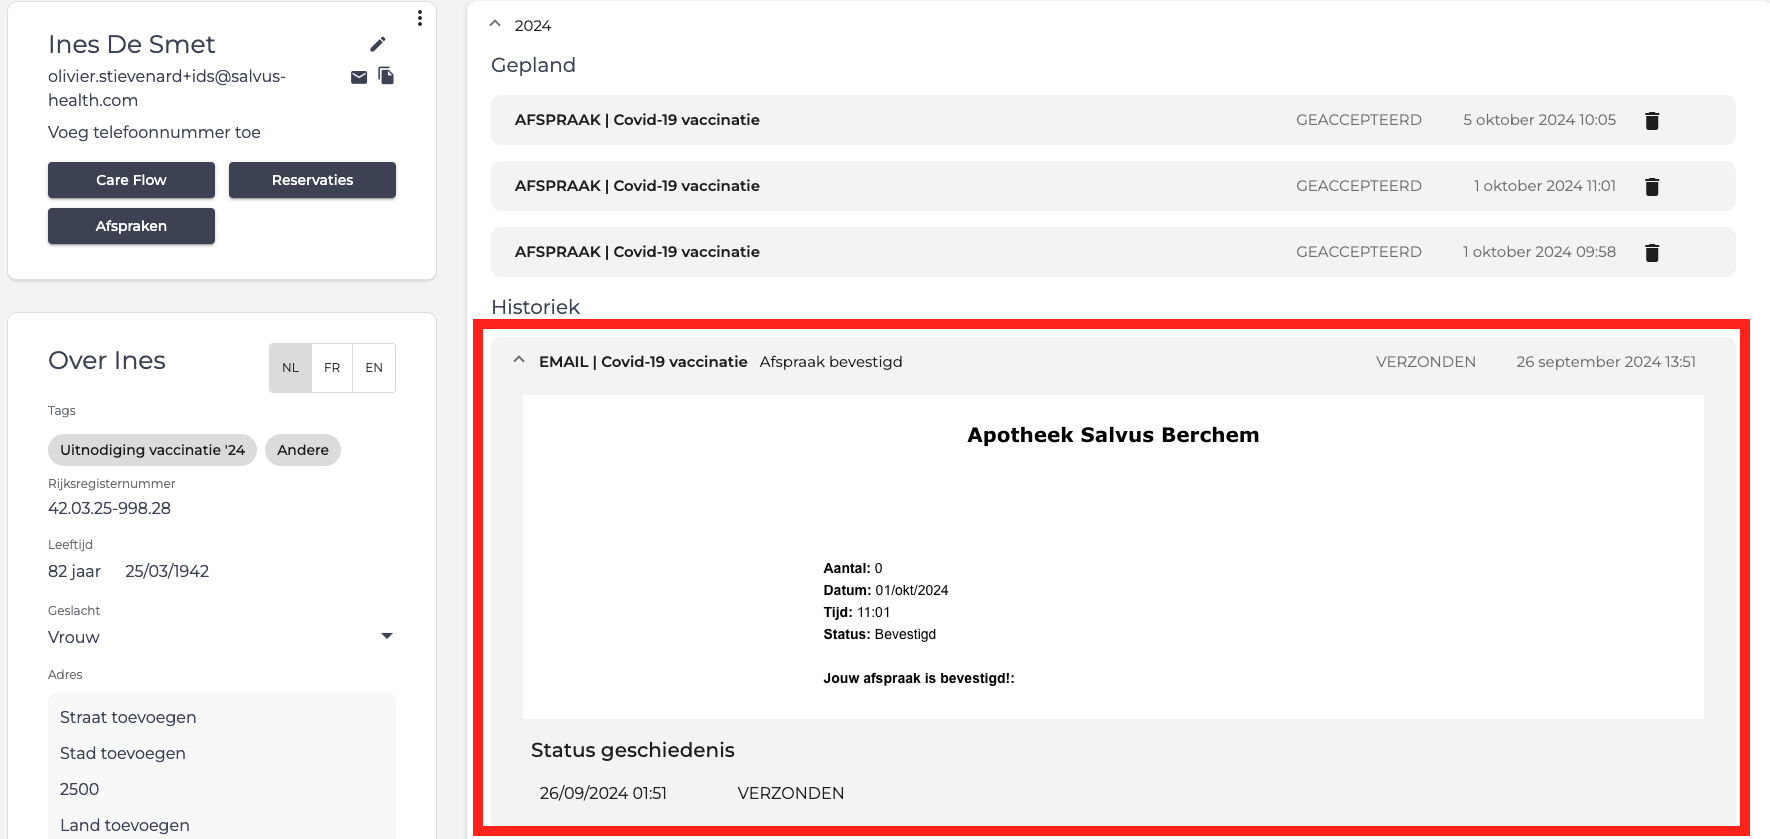Delete the 1 oktober 2024 11:01 appointment
1770x839 pixels.
tap(1652, 187)
